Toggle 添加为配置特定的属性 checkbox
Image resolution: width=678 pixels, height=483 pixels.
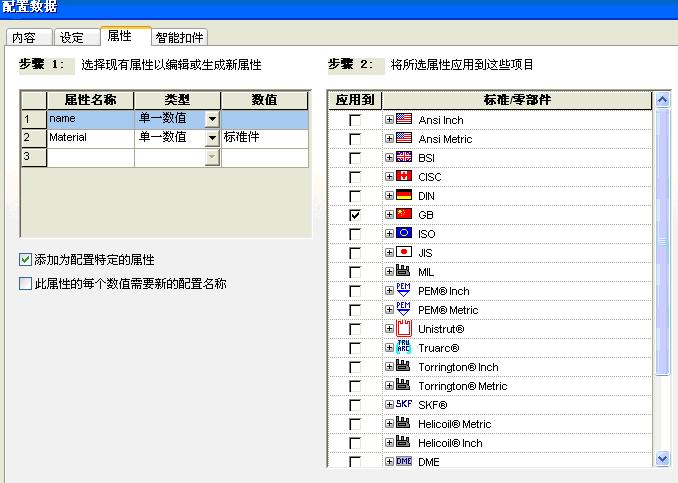coord(26,259)
